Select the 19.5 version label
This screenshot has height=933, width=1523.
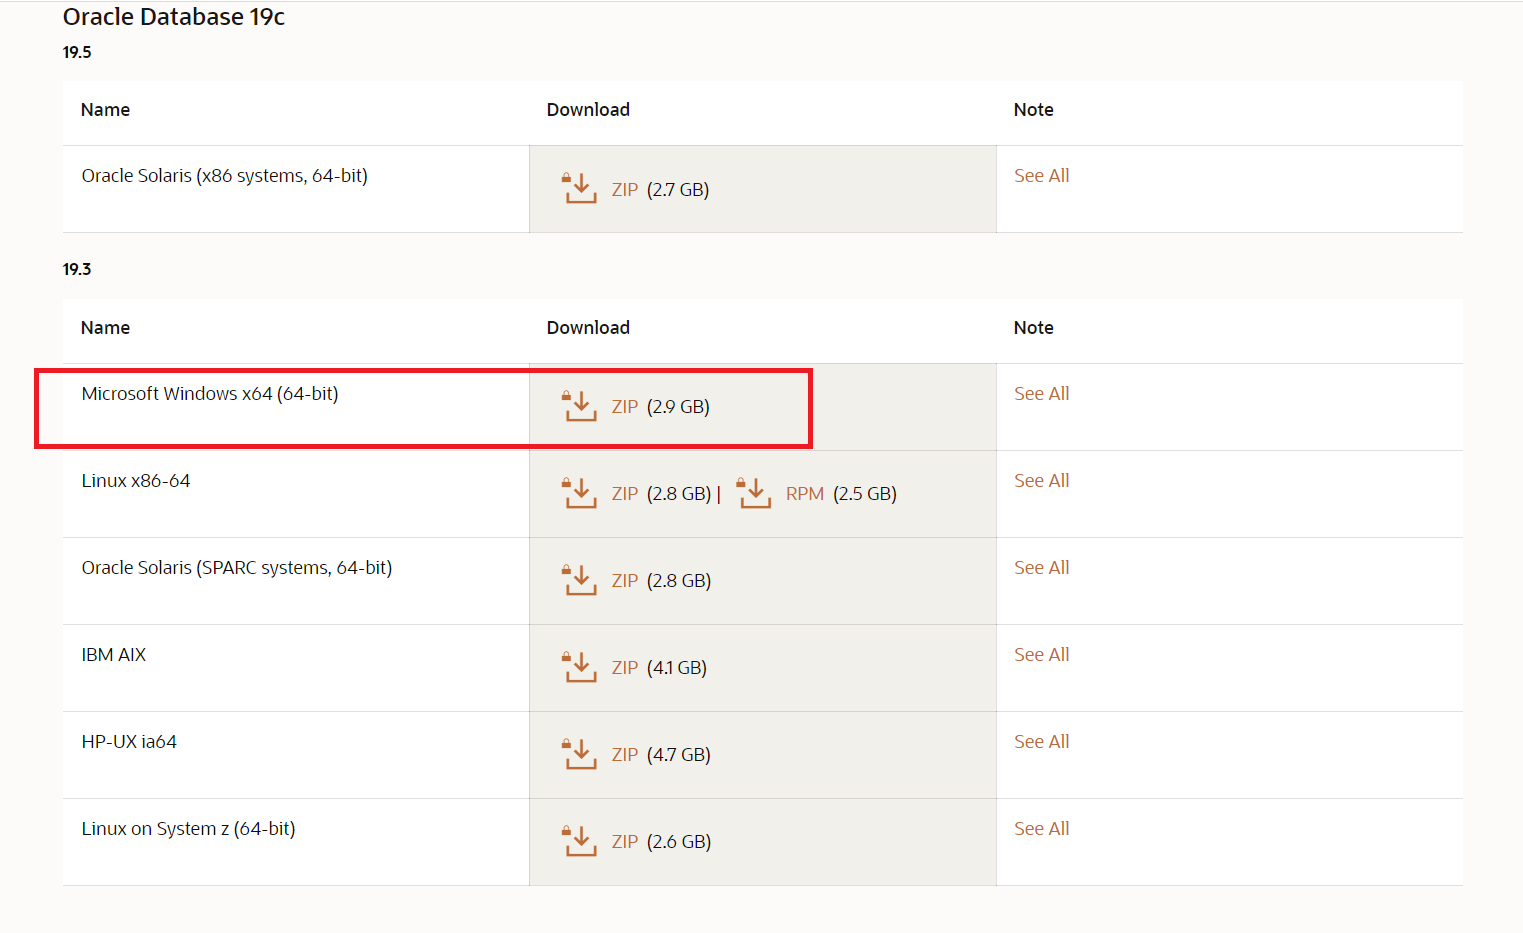pyautogui.click(x=77, y=52)
